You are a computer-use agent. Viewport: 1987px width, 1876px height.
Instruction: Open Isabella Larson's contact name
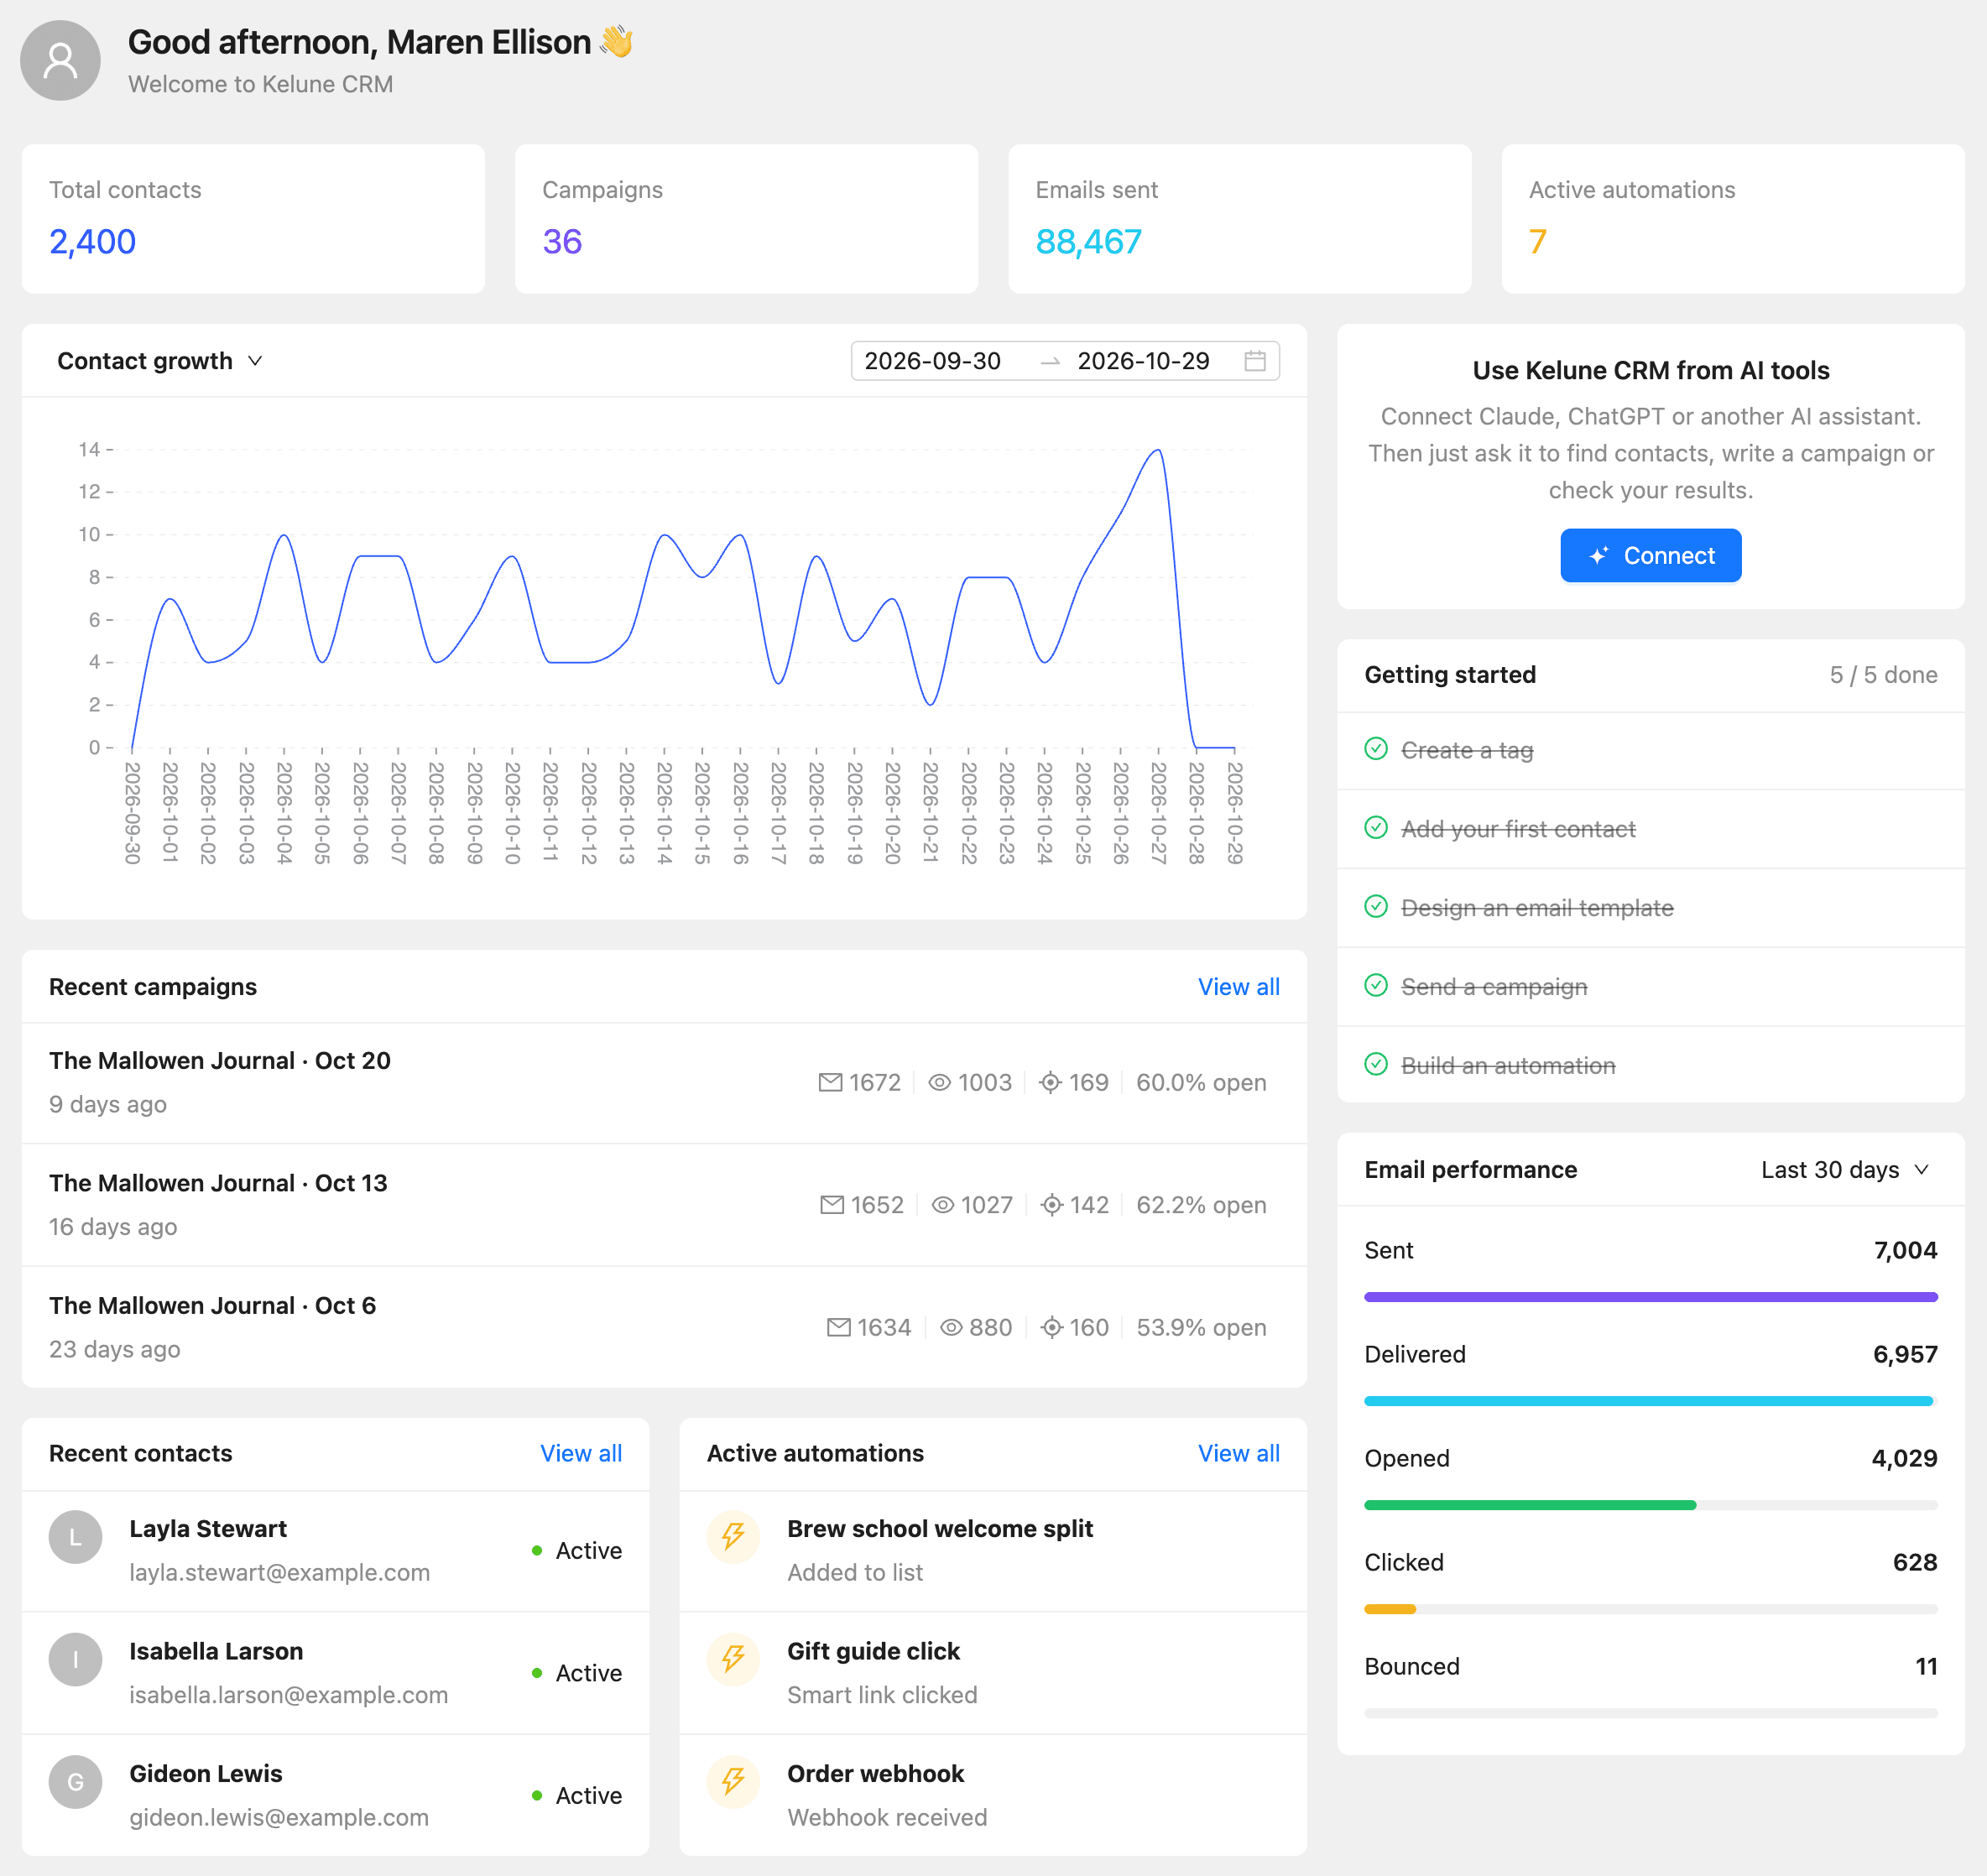tap(216, 1652)
